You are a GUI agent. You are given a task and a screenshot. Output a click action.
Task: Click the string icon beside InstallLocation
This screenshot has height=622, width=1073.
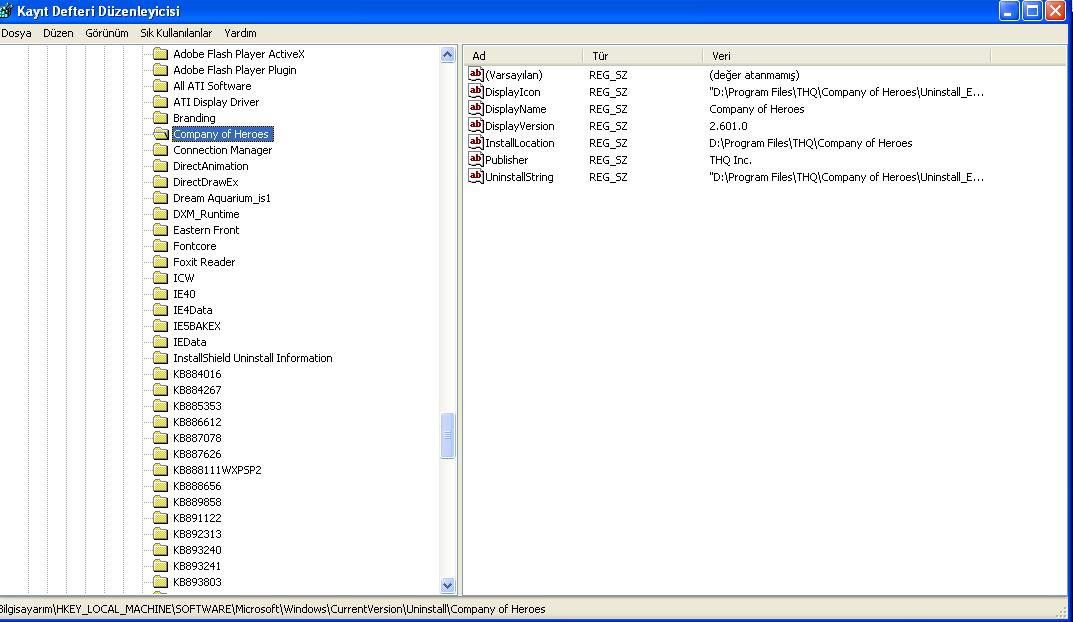coord(476,142)
